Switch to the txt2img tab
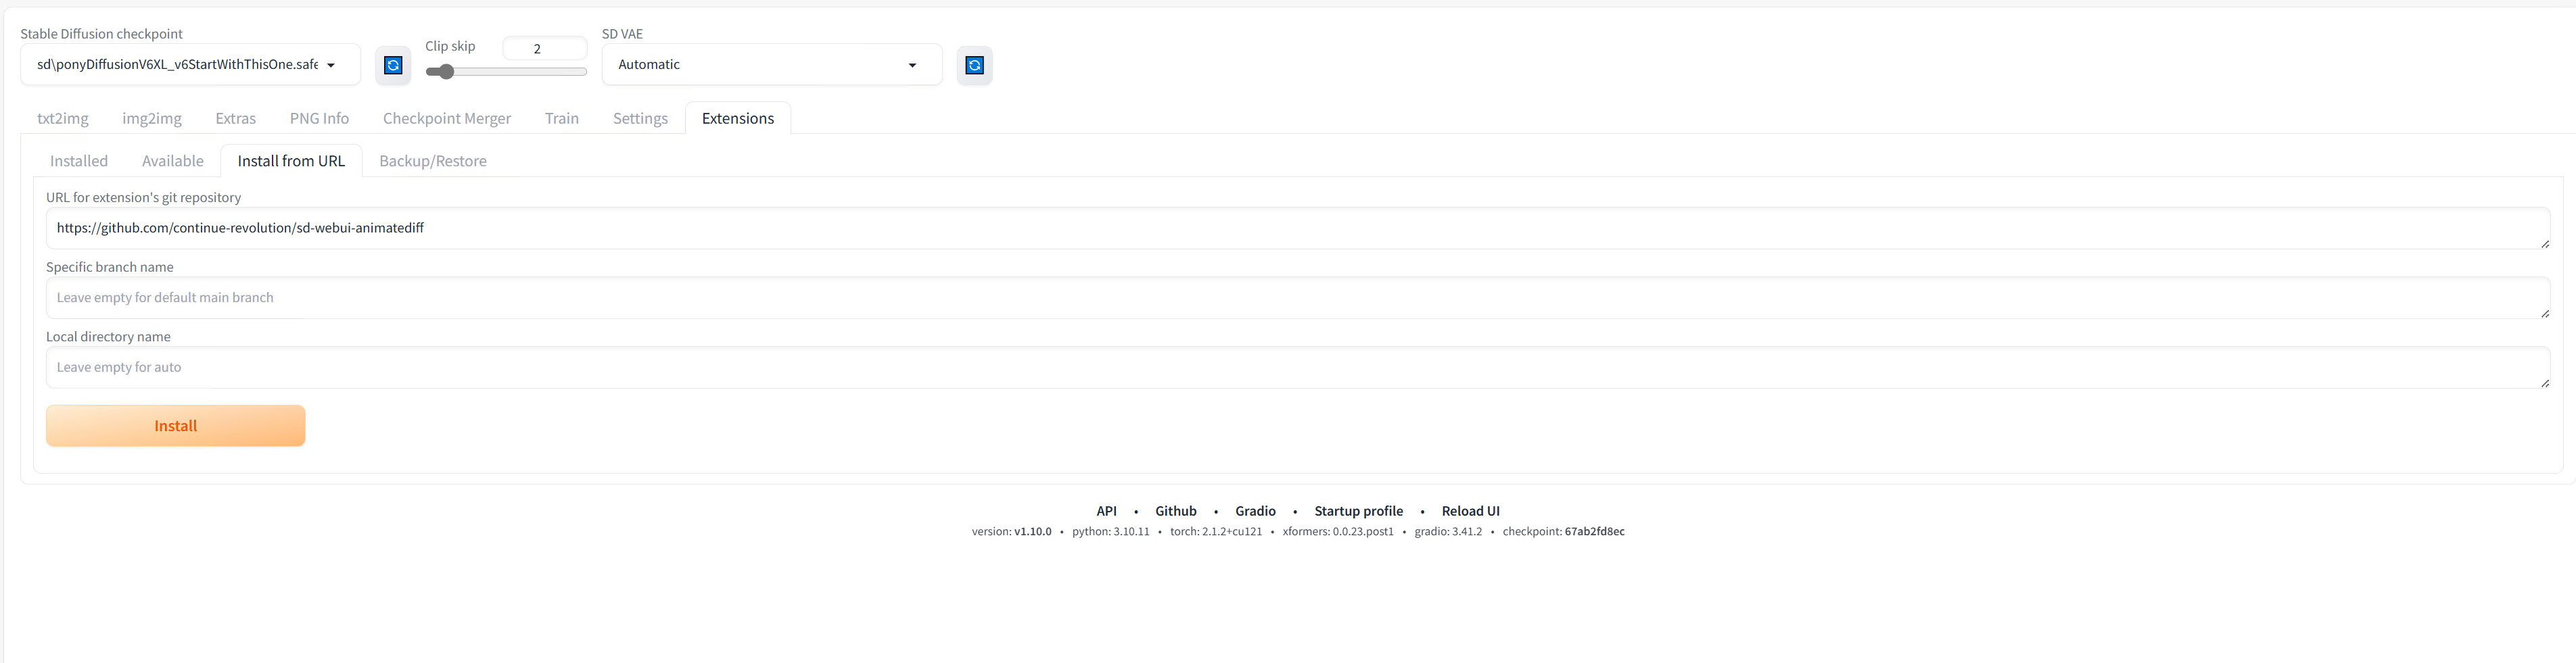The height and width of the screenshot is (663, 2576). [62, 118]
